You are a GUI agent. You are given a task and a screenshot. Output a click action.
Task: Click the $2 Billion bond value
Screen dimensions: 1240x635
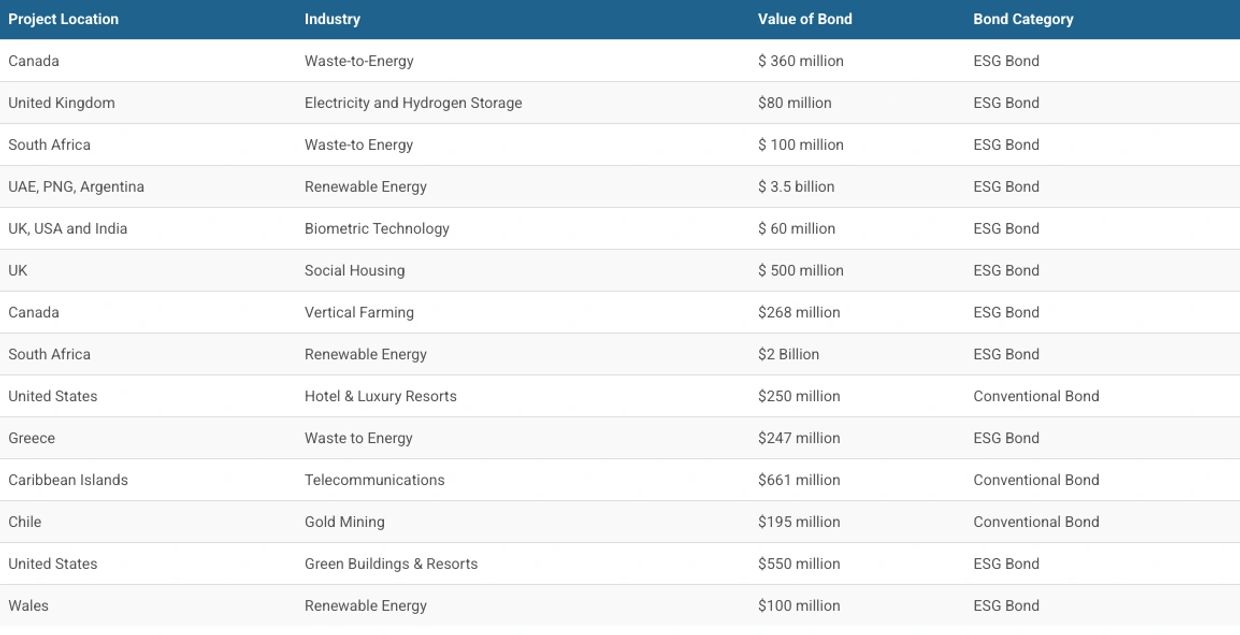tap(788, 355)
